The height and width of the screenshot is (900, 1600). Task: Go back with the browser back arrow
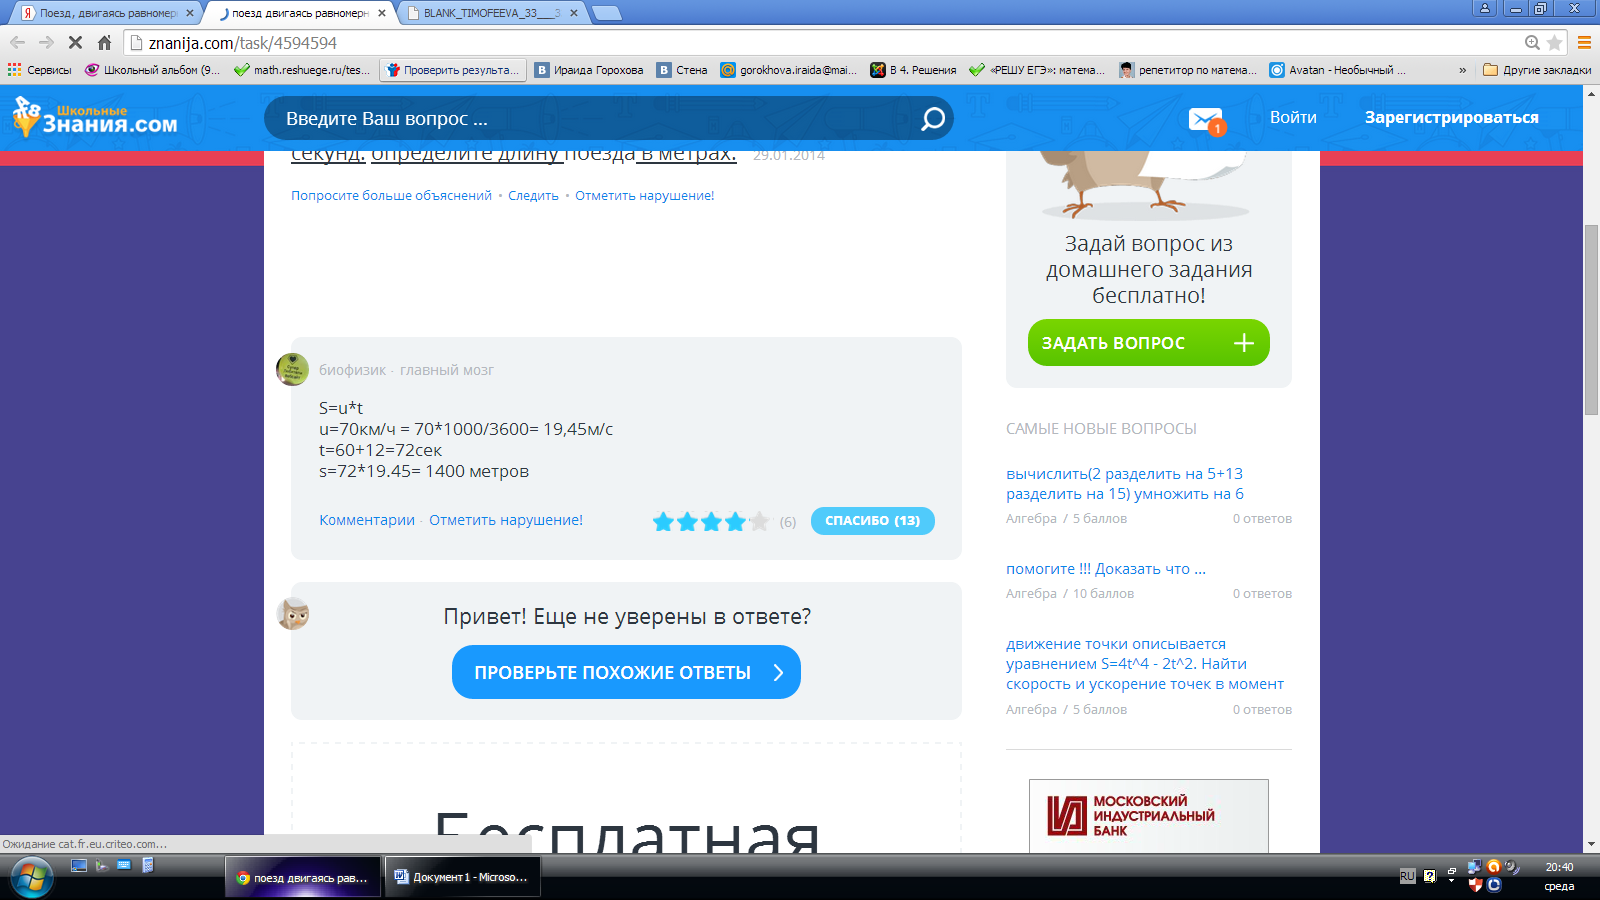point(17,43)
